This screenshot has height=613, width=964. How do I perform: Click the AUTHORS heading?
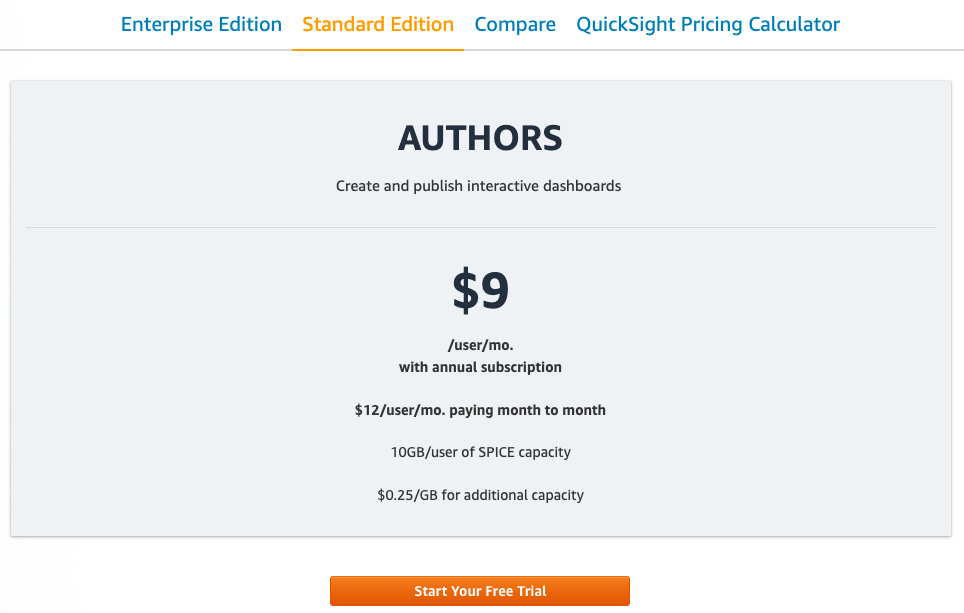(x=480, y=138)
